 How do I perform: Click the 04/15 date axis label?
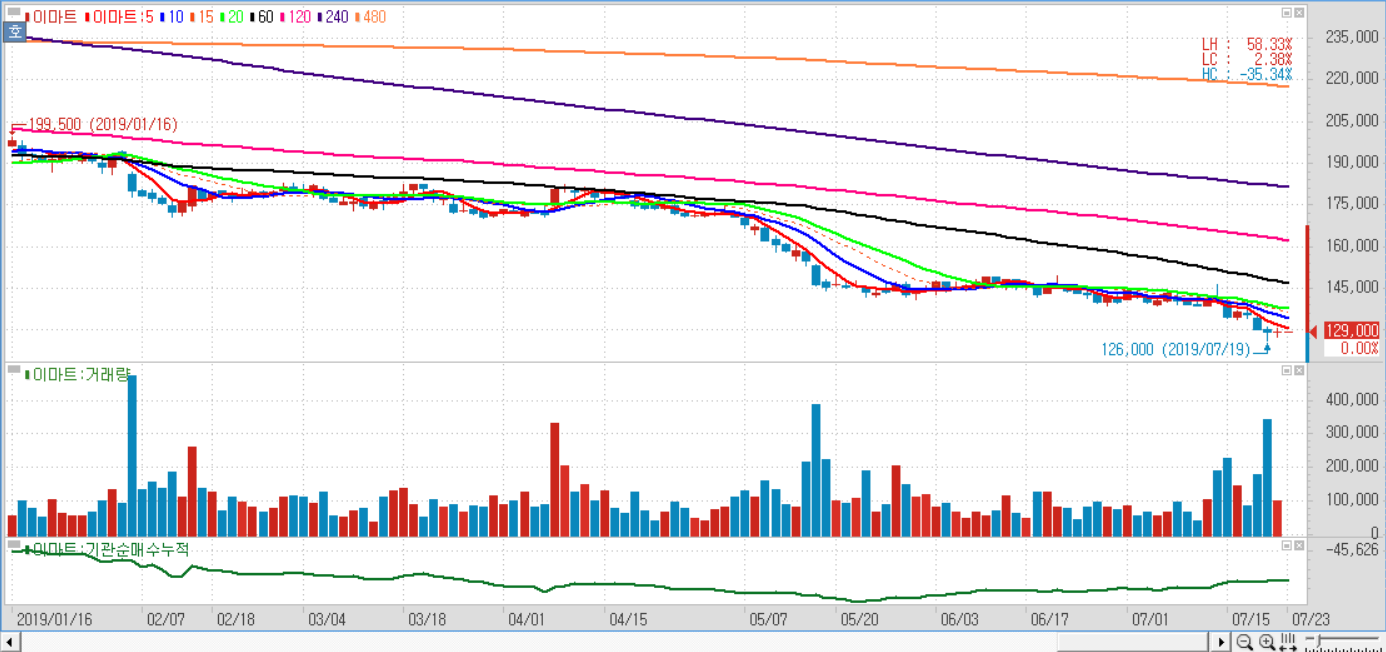click(x=627, y=619)
